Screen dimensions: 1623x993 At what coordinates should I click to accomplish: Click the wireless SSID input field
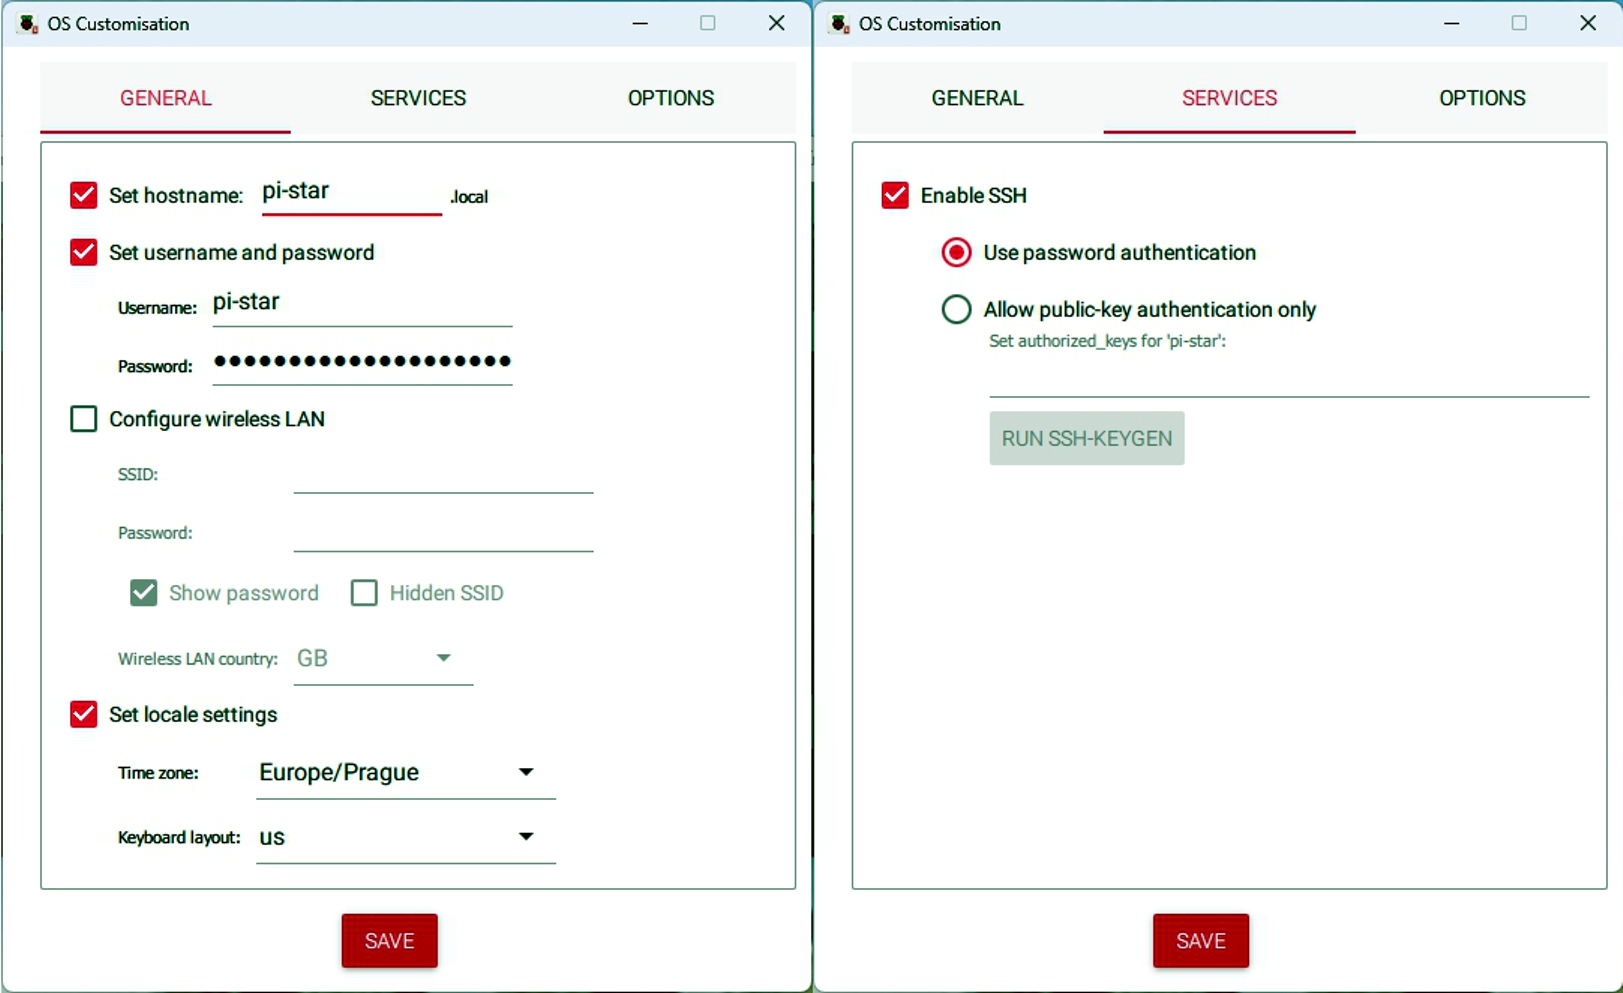[x=443, y=474]
